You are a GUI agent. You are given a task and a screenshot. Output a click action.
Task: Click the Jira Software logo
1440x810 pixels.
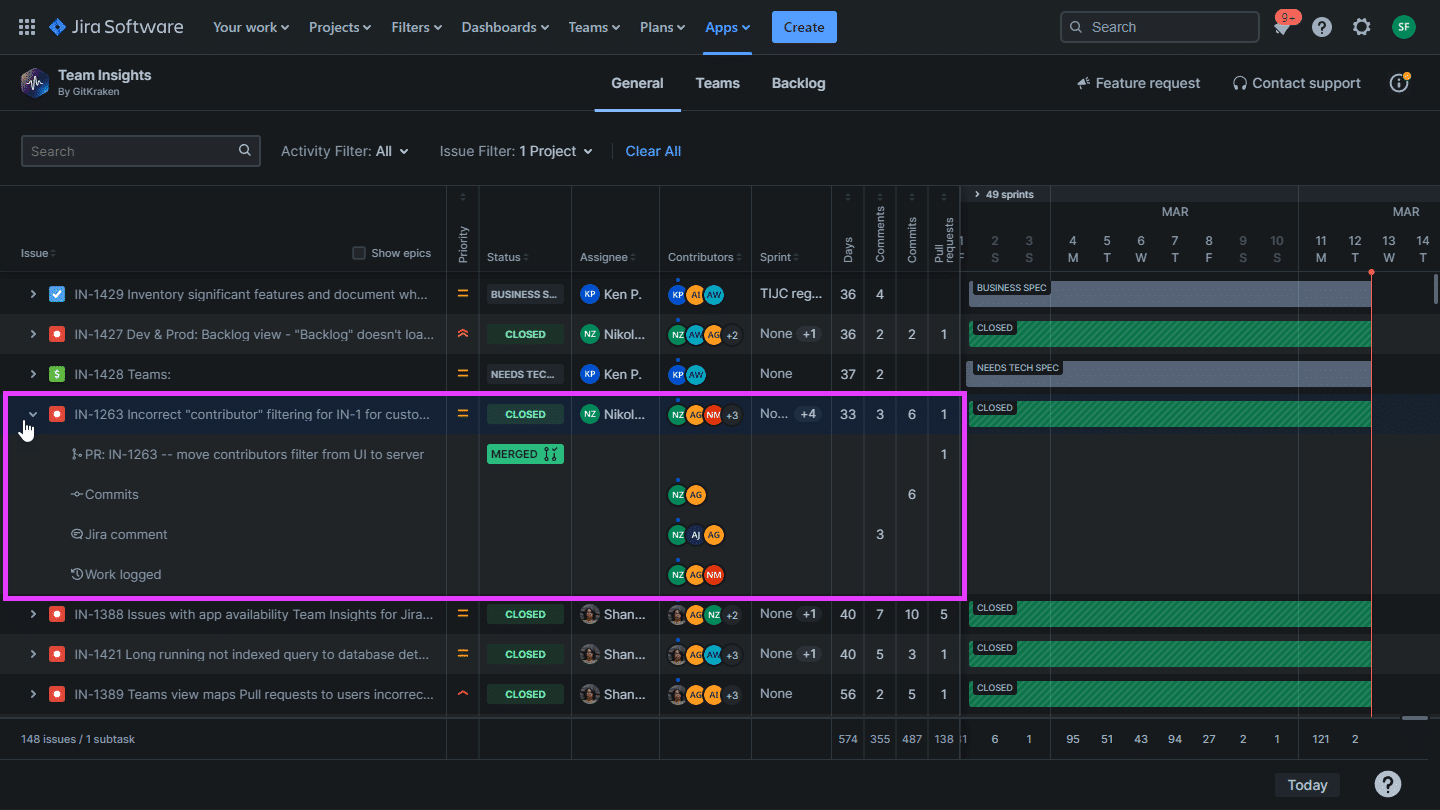pos(116,27)
